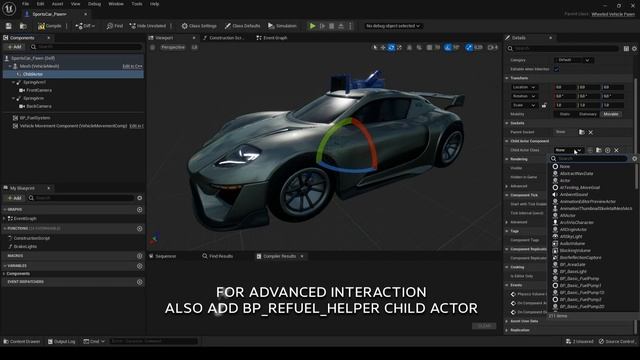Open Class Settings
This screenshot has height=360, width=640.
click(199, 26)
